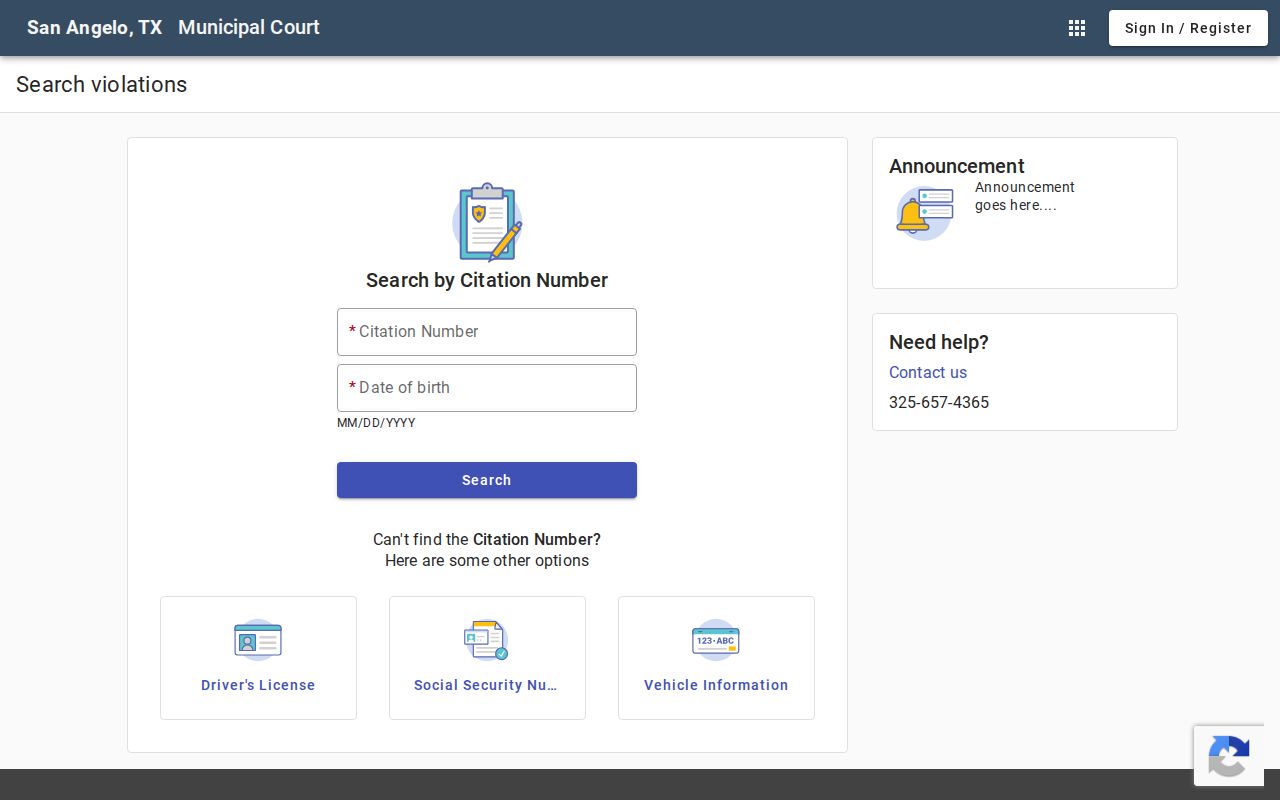Screen dimensions: 1280x800
Task: Click 'Announcement goes here....' text
Action: coord(1025,196)
